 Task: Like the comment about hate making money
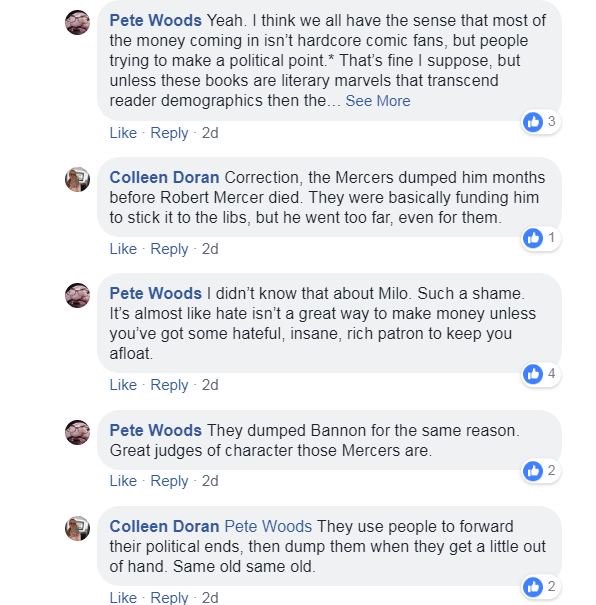[x=123, y=385]
